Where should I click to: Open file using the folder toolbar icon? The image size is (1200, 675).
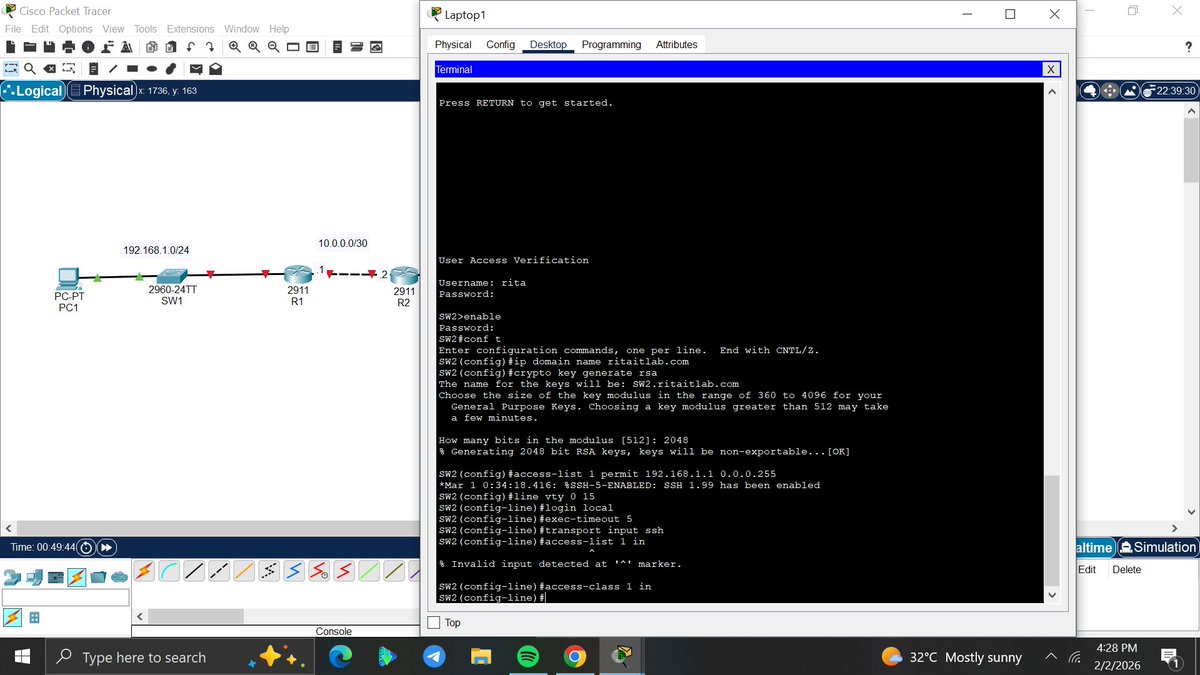coord(30,47)
